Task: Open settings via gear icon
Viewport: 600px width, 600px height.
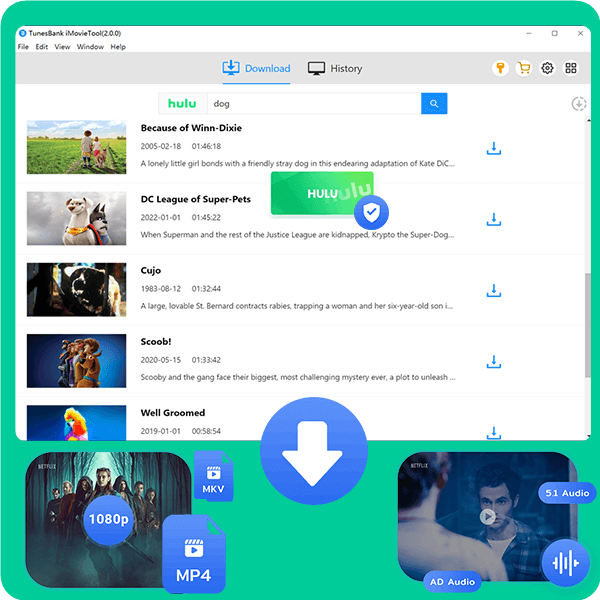Action: tap(547, 68)
